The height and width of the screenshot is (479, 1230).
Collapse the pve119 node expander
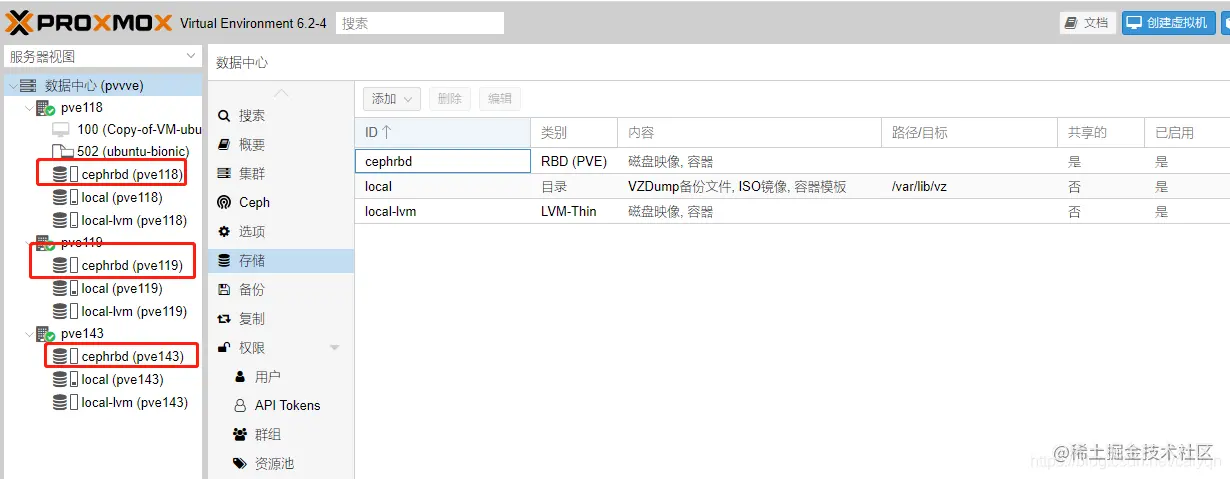point(28,243)
